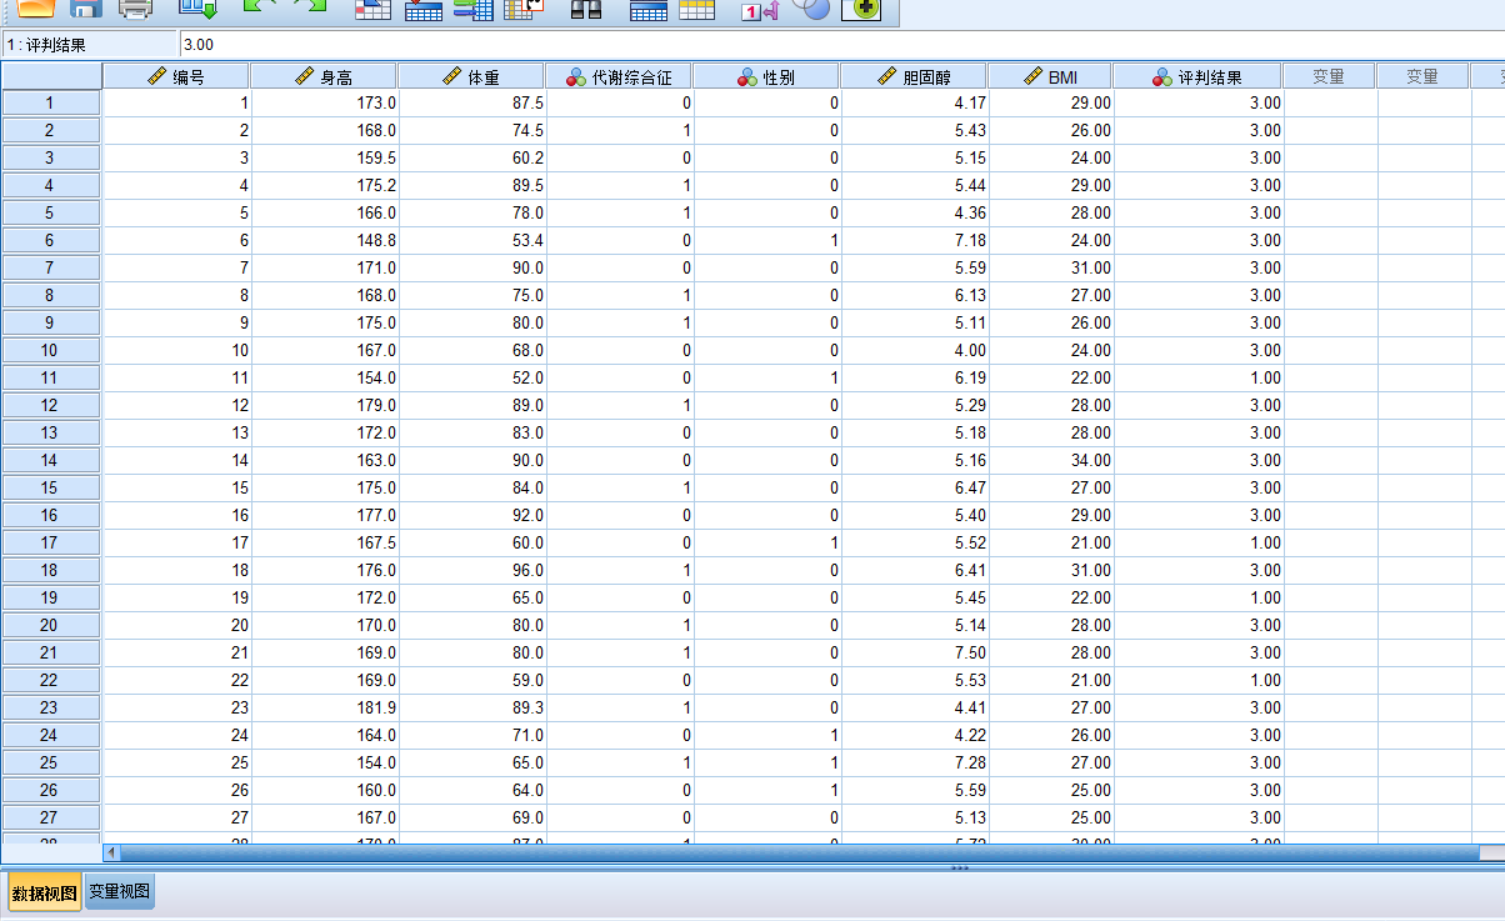Click 胆固醇 cell 6.47 in row 15
1505x921 pixels.
tap(915, 488)
